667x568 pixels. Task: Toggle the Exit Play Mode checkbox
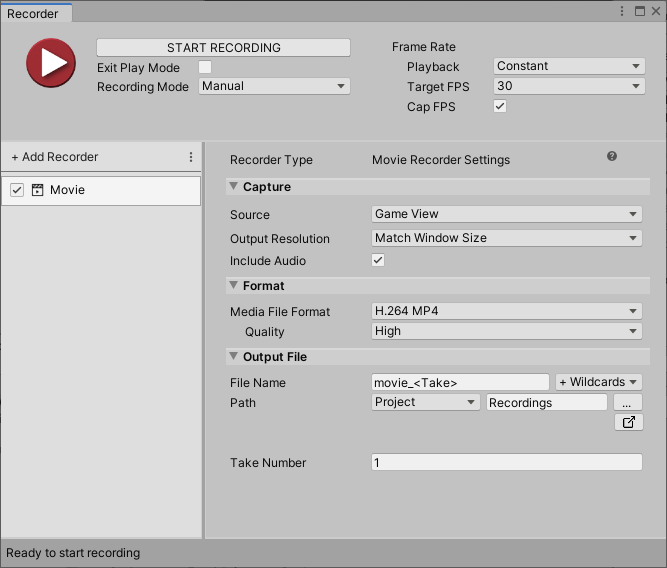[205, 67]
